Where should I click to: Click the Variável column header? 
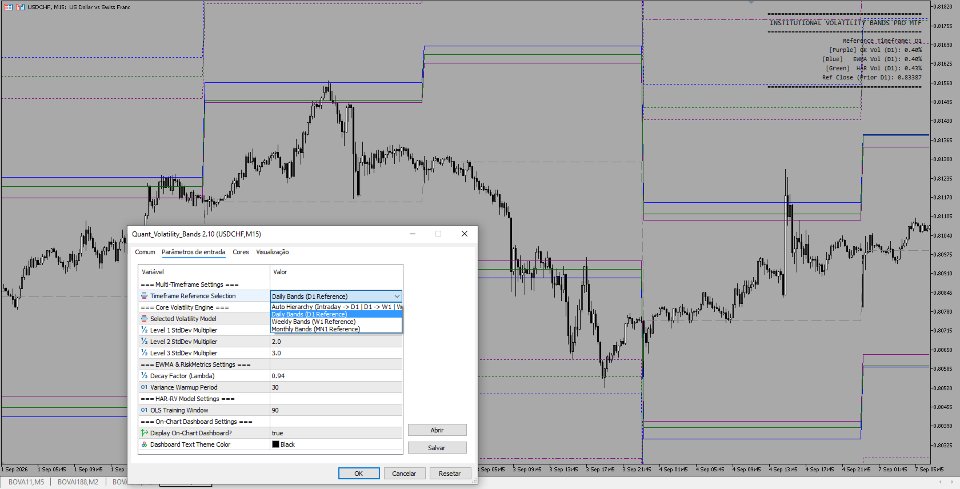pyautogui.click(x=204, y=272)
